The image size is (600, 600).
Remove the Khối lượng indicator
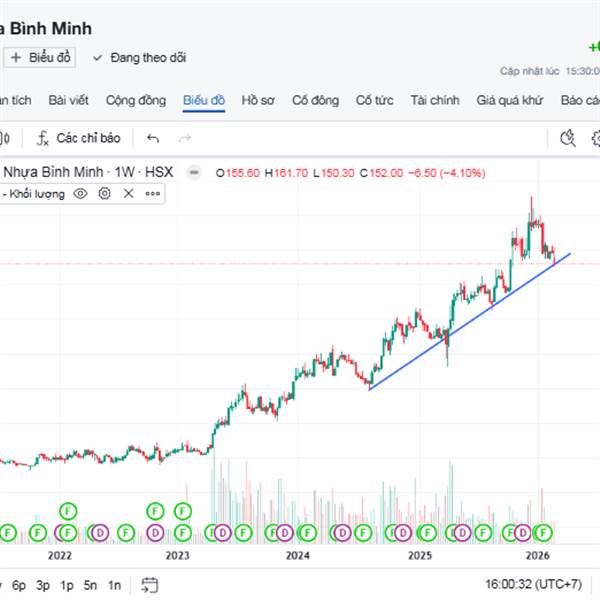point(128,194)
